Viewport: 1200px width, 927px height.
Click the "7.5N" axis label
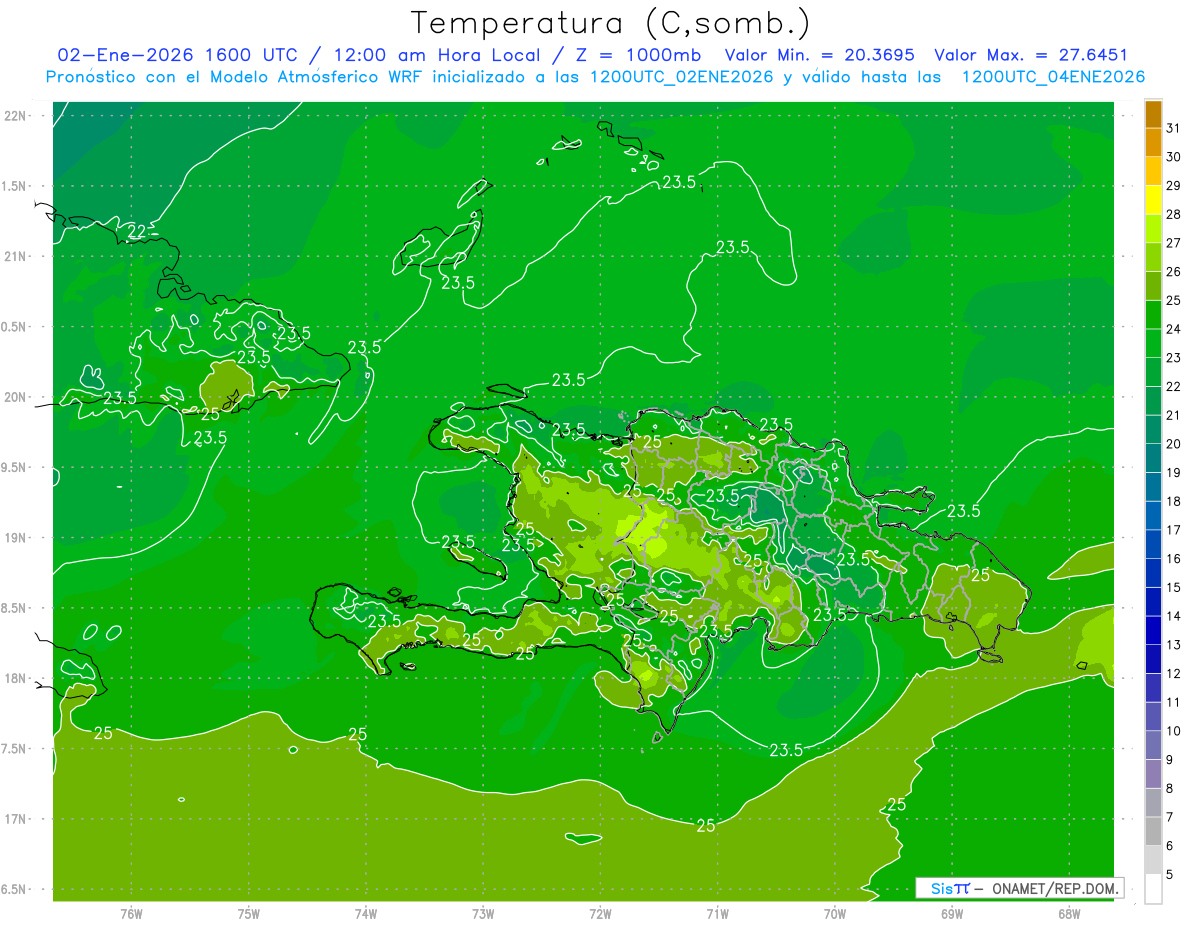pyautogui.click(x=14, y=749)
